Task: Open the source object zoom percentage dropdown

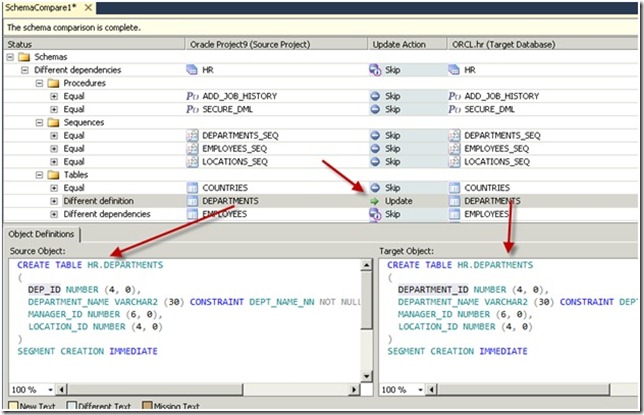Action: (x=50, y=389)
